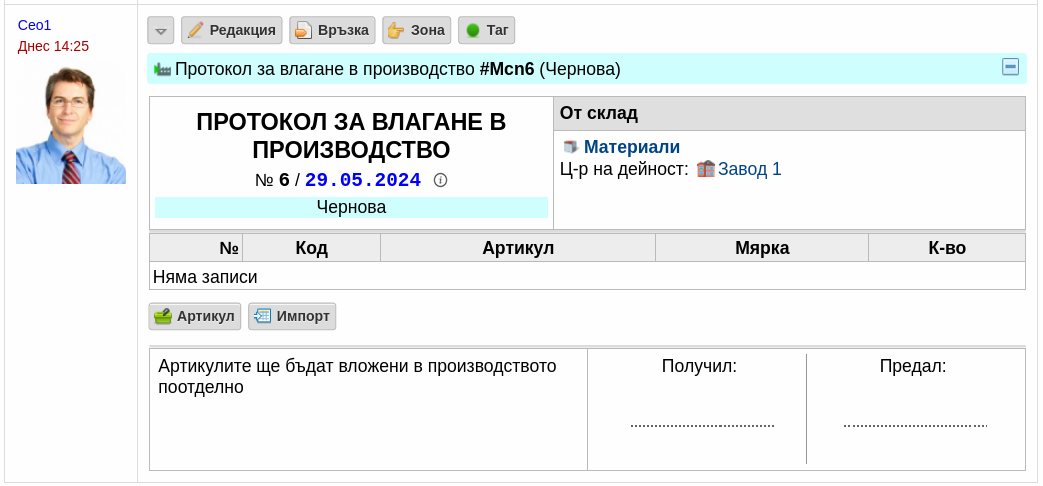
Task: Open the dropdown arrow before Редакция
Action: 160,31
